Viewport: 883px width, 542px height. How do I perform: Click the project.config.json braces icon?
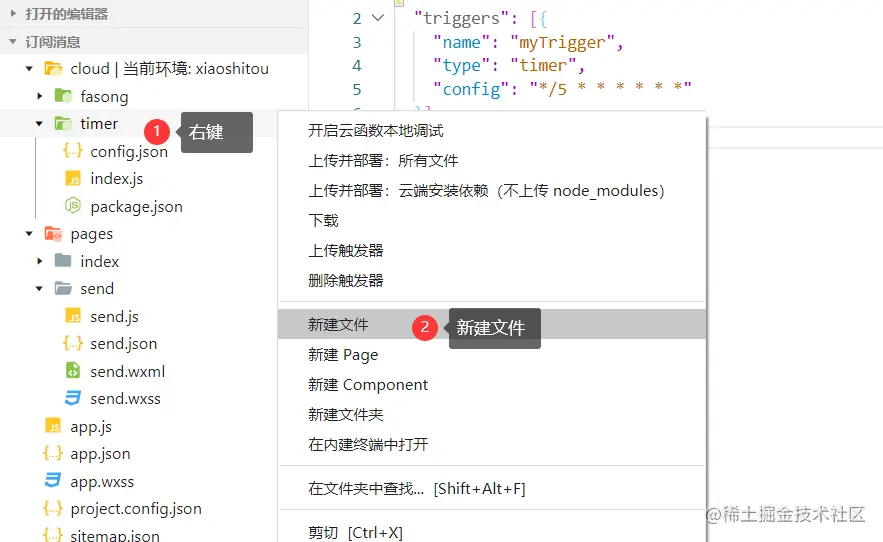(x=53, y=508)
